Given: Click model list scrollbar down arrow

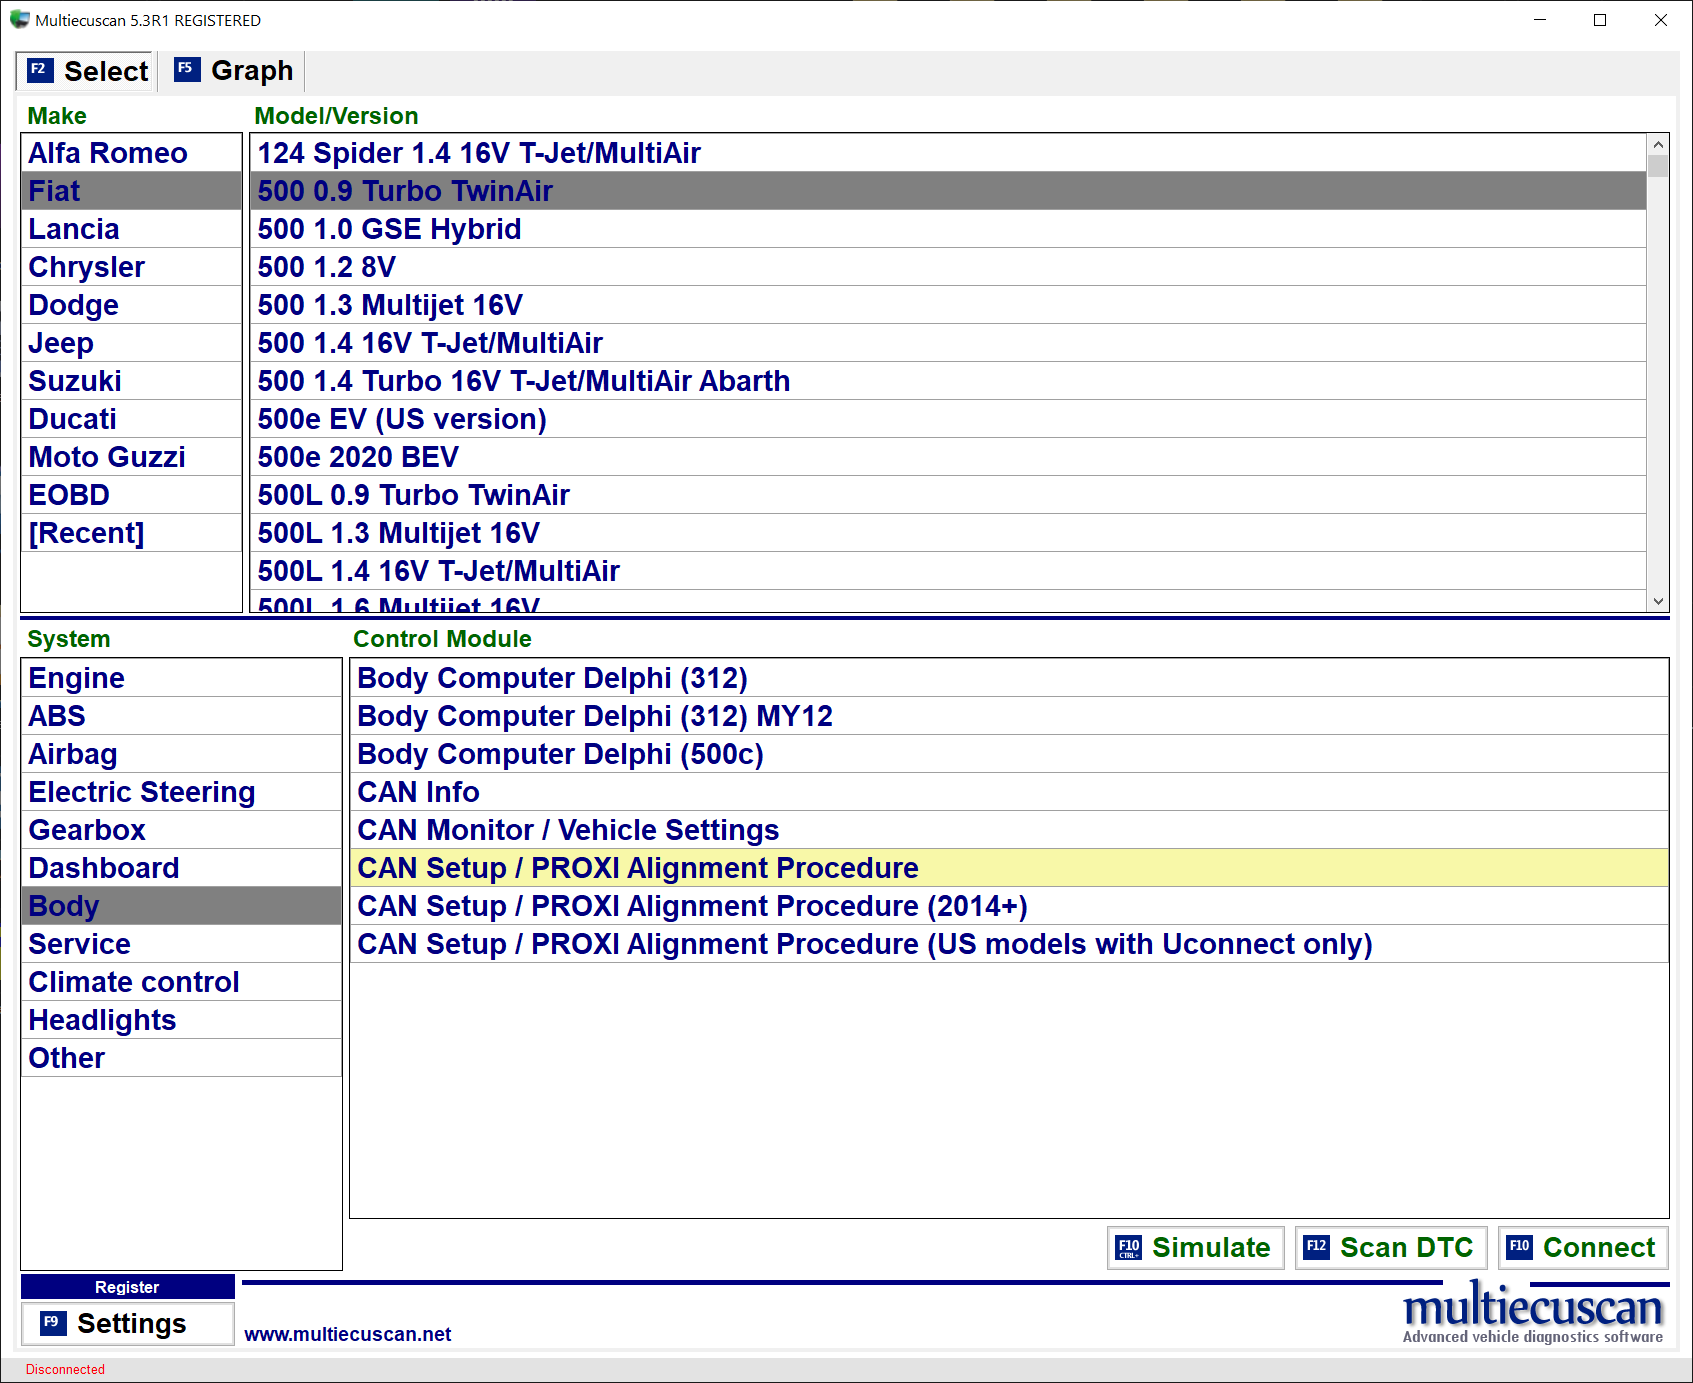Looking at the screenshot, I should [1658, 601].
